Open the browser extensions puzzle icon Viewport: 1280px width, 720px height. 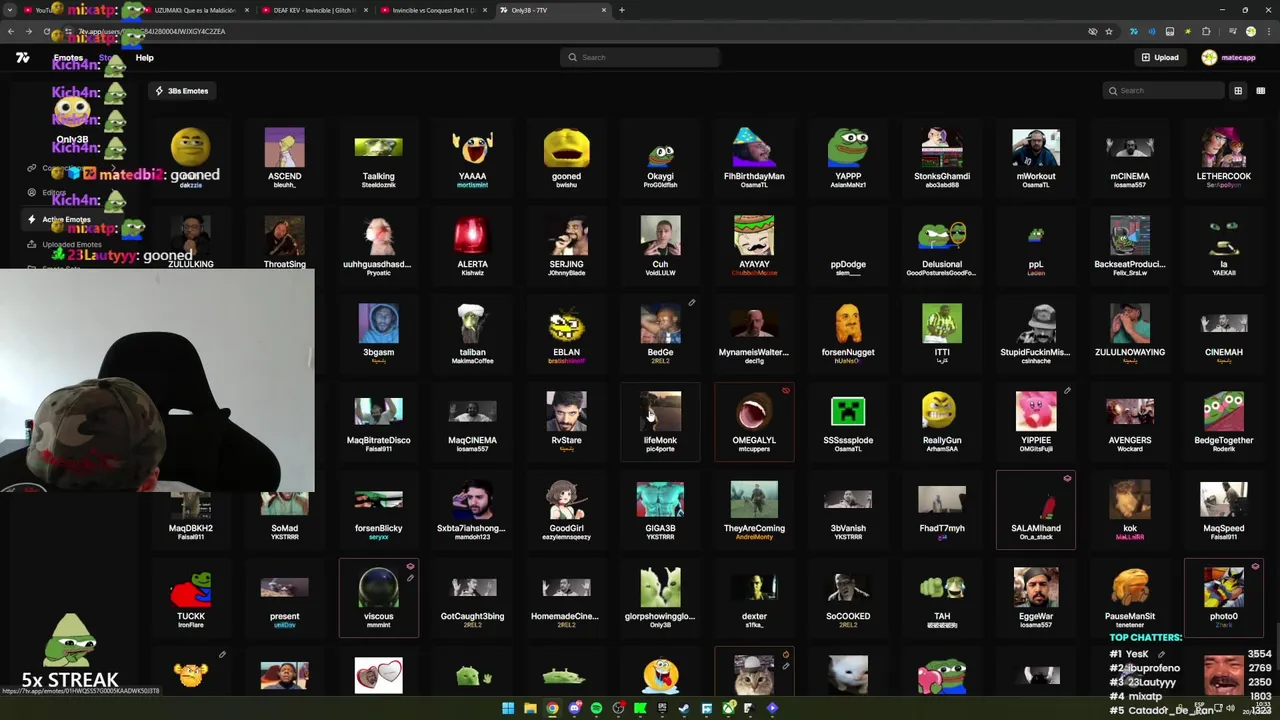(x=1206, y=31)
